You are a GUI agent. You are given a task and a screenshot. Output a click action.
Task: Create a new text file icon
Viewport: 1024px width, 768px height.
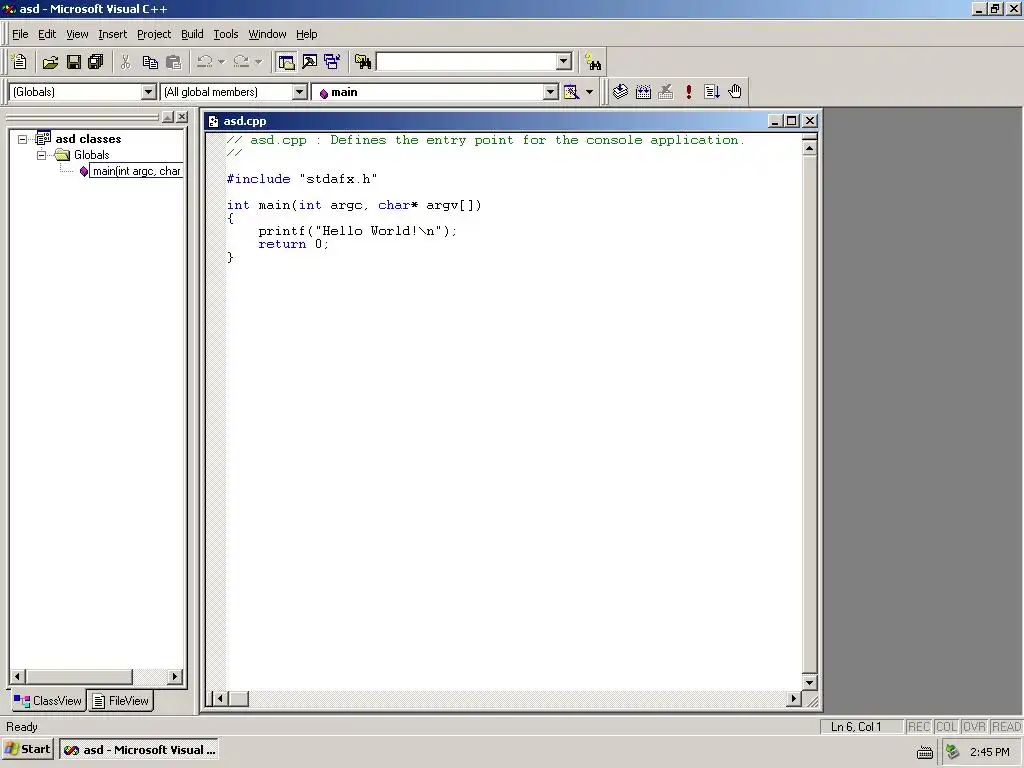point(20,62)
